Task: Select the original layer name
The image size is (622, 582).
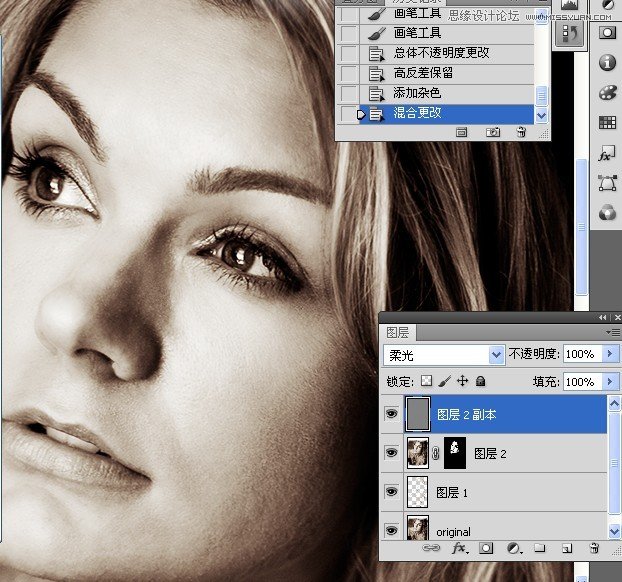Action: [x=453, y=532]
